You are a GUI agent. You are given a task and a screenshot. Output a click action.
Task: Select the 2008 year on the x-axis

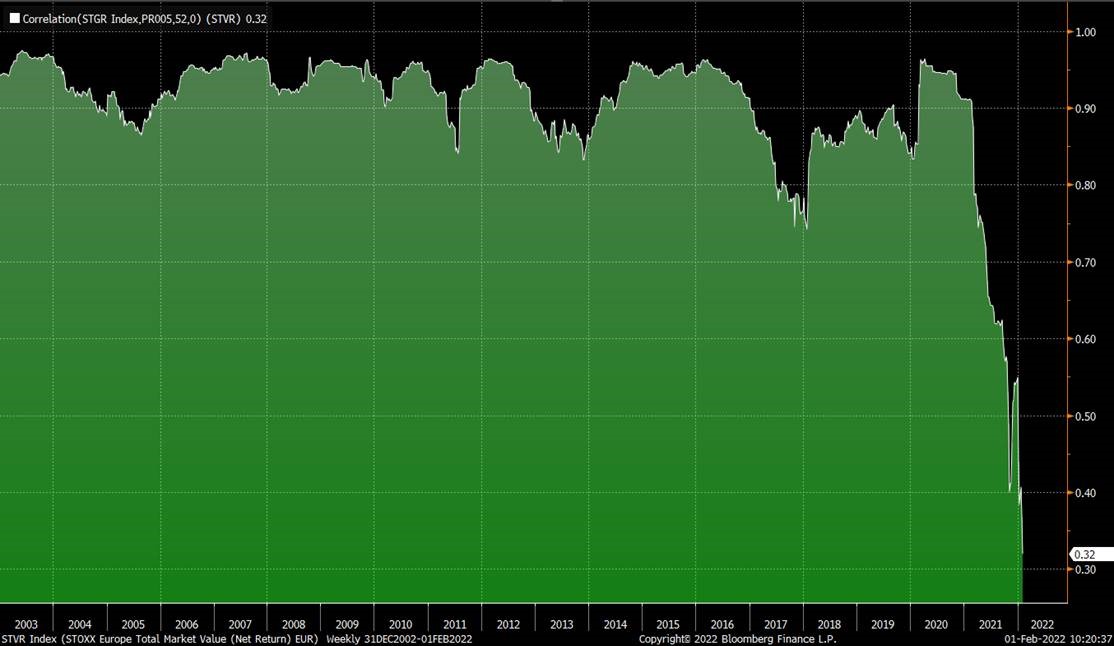coord(293,623)
